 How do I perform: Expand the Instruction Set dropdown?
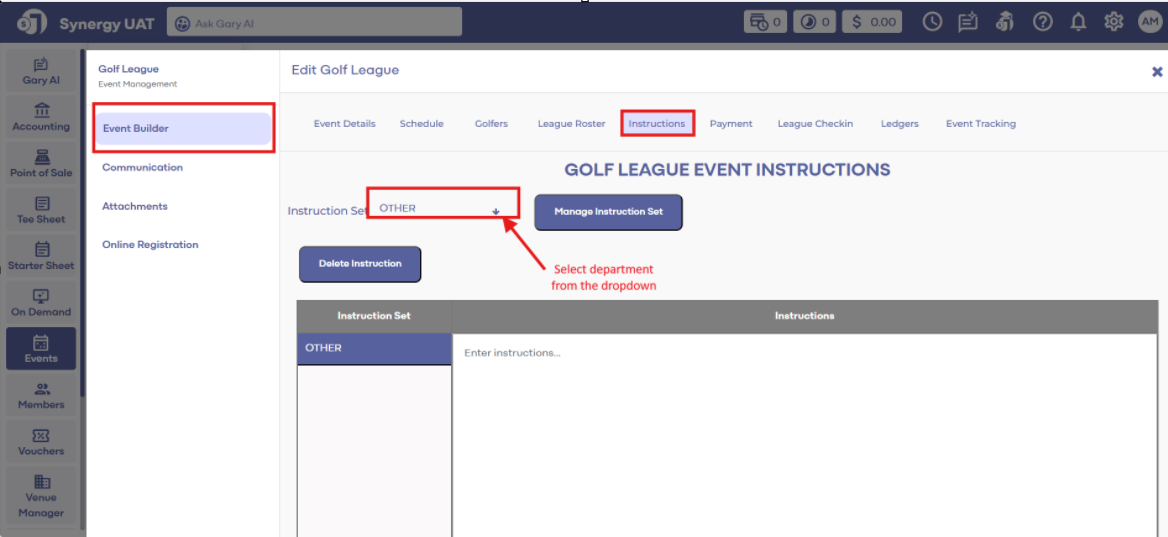(442, 209)
